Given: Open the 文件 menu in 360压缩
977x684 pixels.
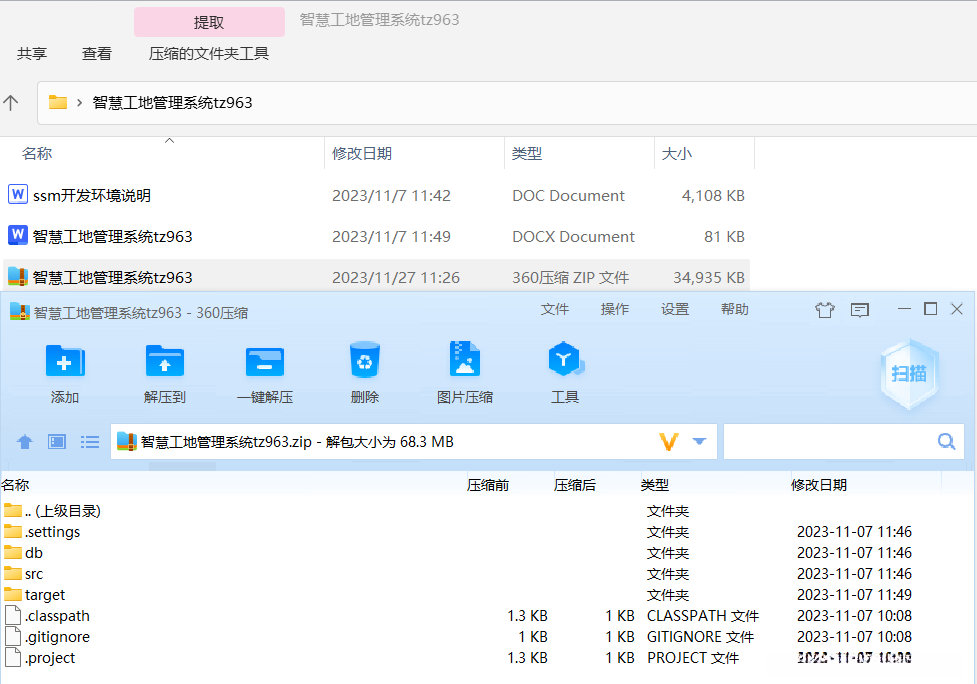Looking at the screenshot, I should [555, 309].
